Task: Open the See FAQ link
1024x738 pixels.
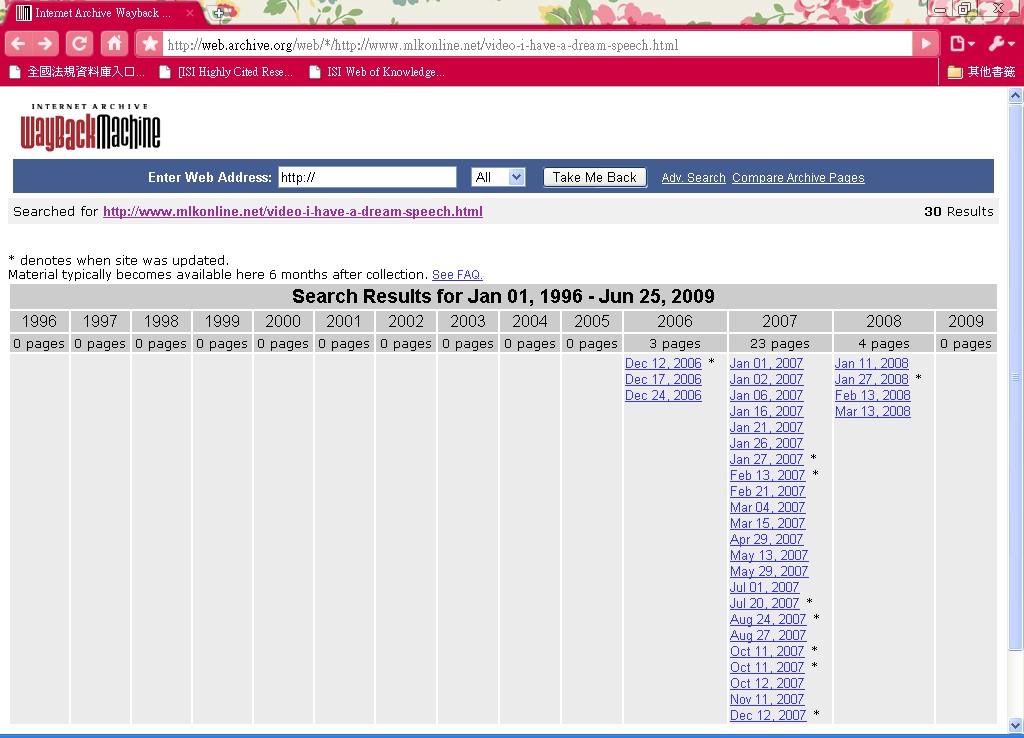Action: pos(457,275)
